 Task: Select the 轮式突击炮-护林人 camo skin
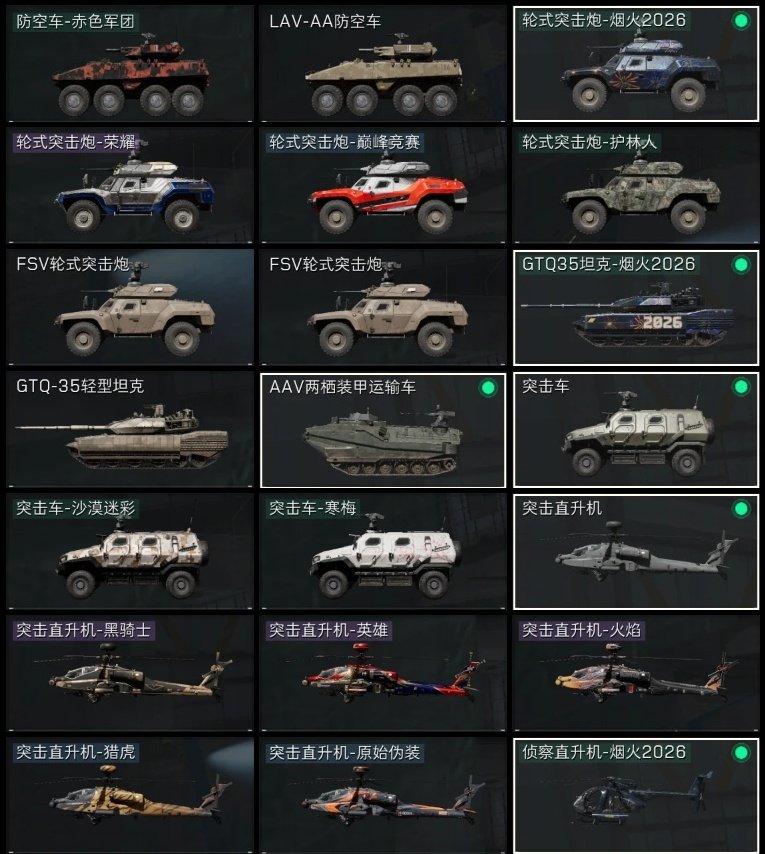pyautogui.click(x=636, y=185)
